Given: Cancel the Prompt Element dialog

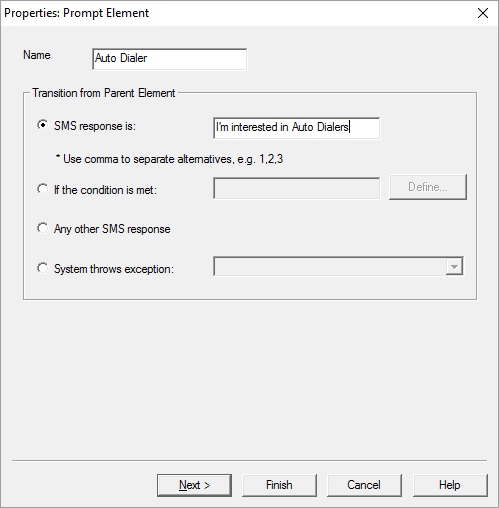Looking at the screenshot, I should coord(364,485).
